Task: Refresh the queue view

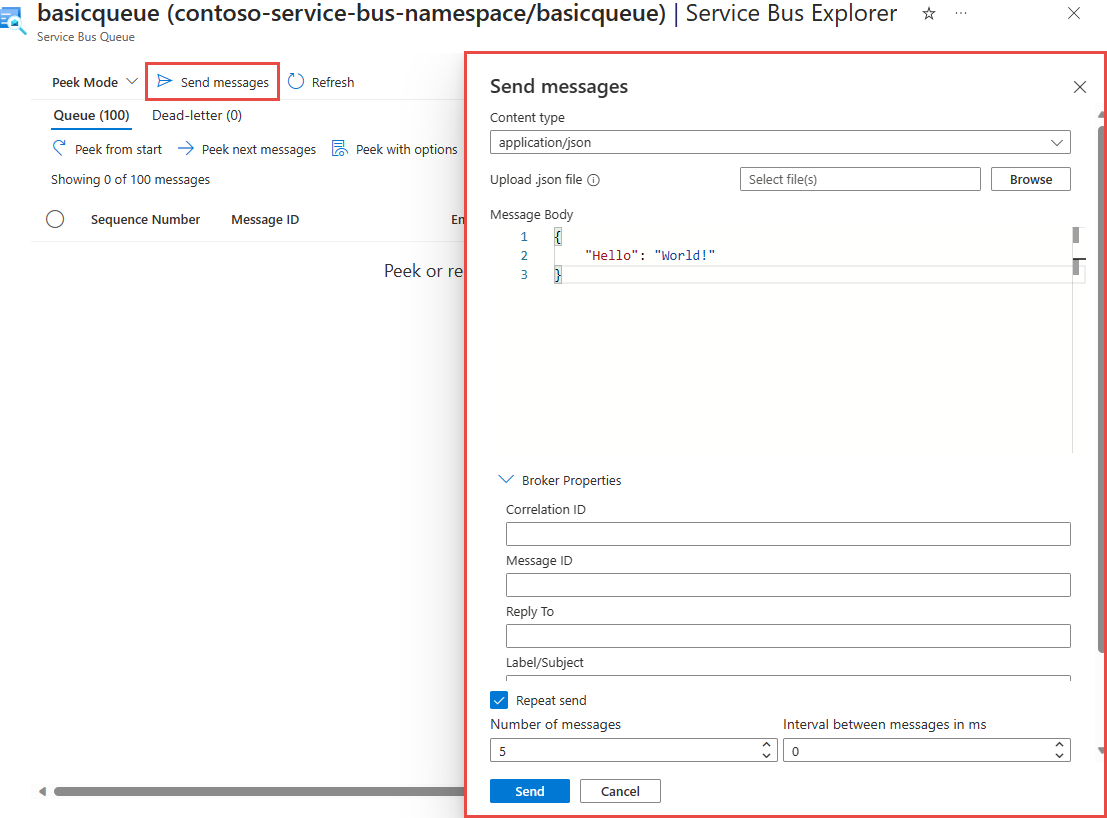Action: [321, 82]
